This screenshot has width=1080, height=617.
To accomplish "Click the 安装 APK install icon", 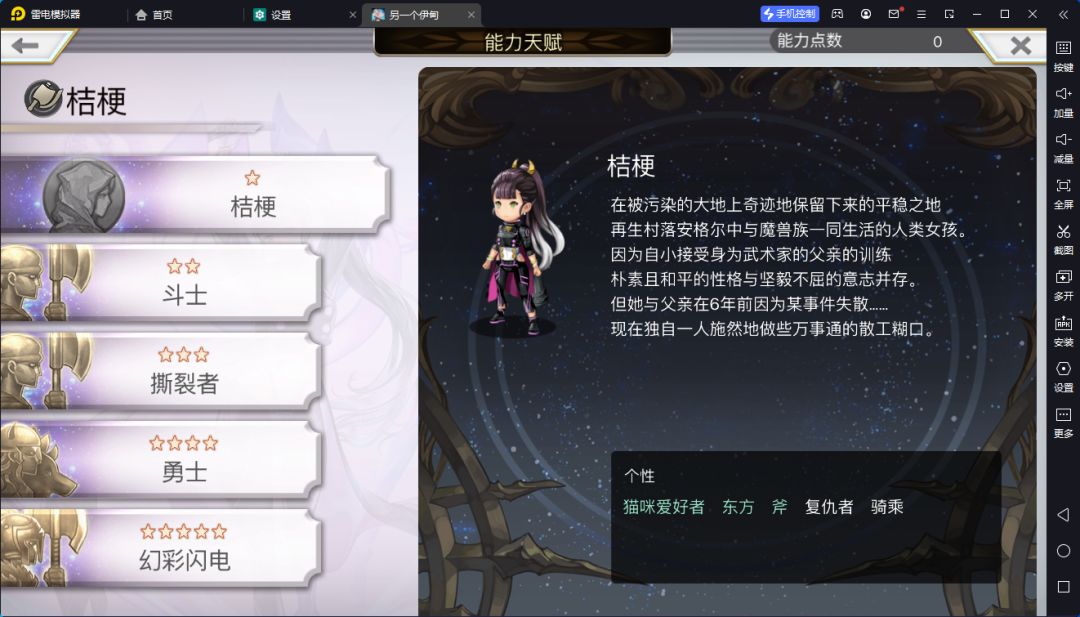I will pos(1063,331).
